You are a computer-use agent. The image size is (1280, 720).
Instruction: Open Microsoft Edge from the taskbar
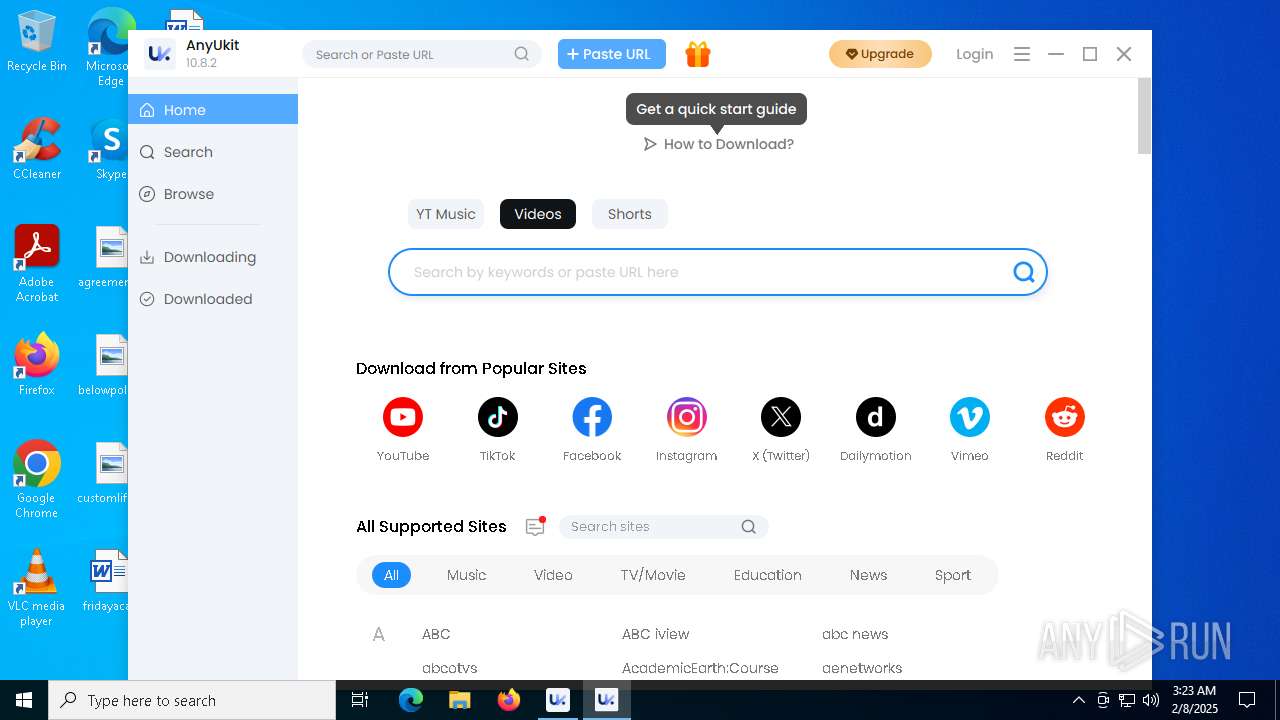pos(411,700)
